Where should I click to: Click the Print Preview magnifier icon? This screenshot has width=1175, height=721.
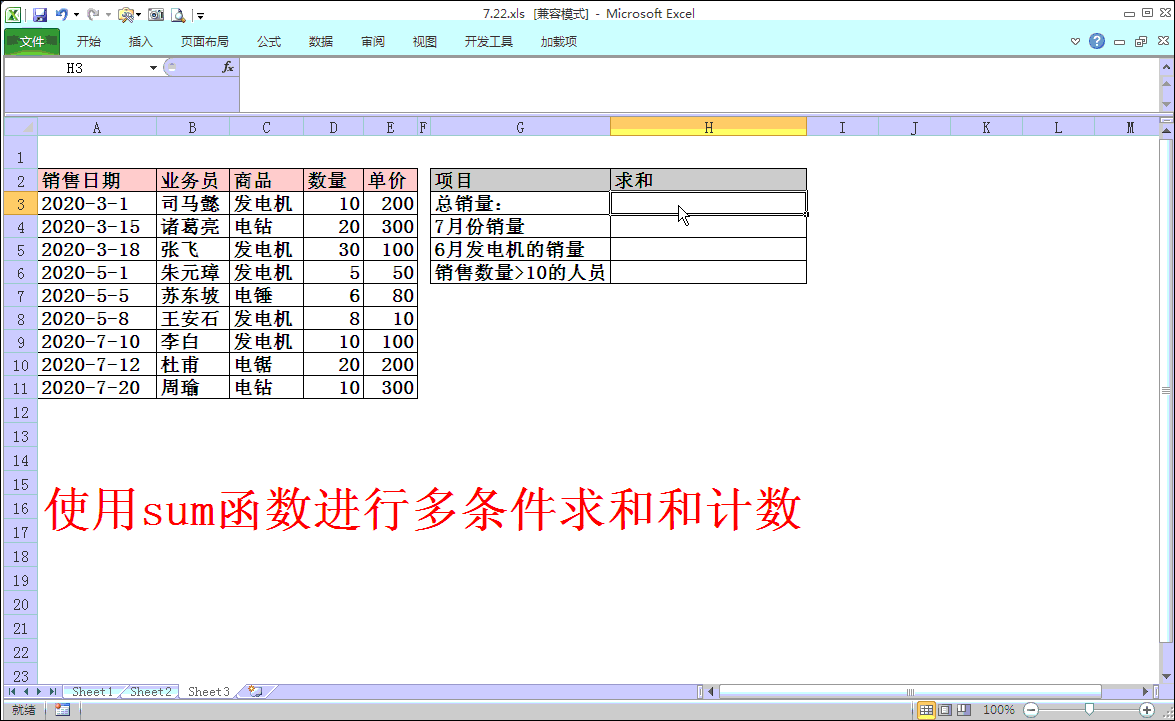(x=178, y=14)
